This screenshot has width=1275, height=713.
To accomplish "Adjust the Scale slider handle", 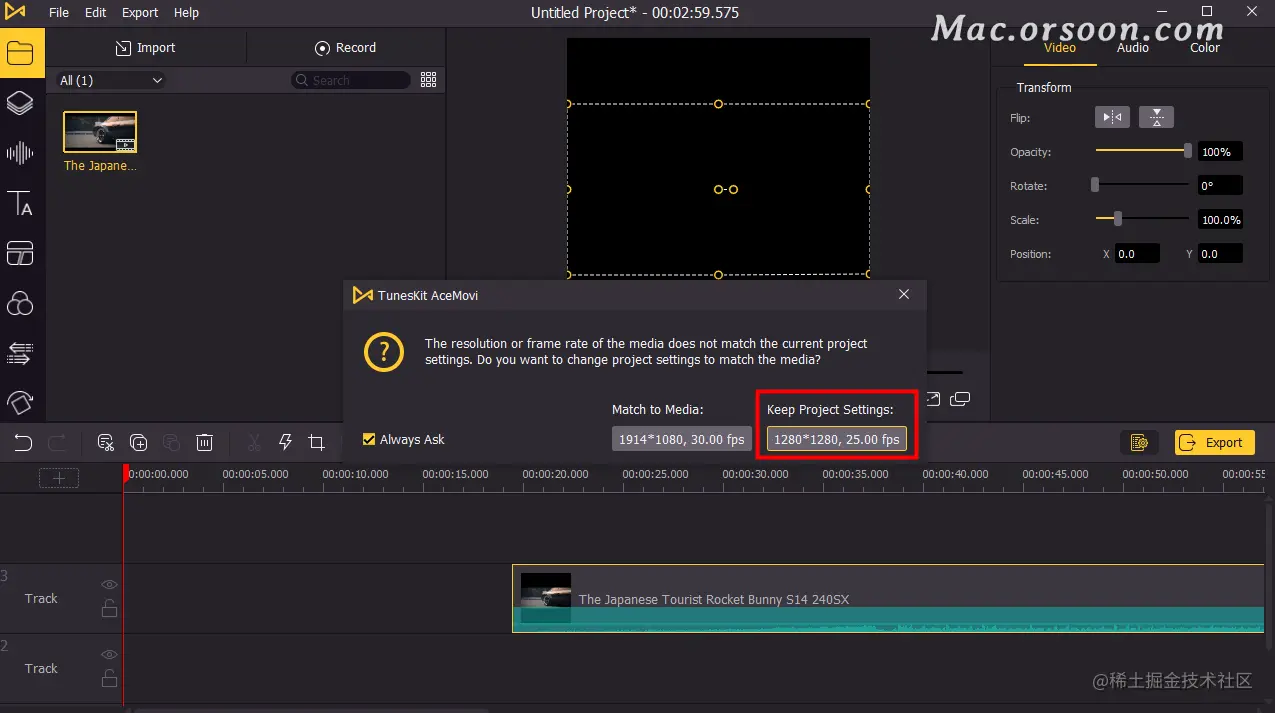I will 1118,219.
